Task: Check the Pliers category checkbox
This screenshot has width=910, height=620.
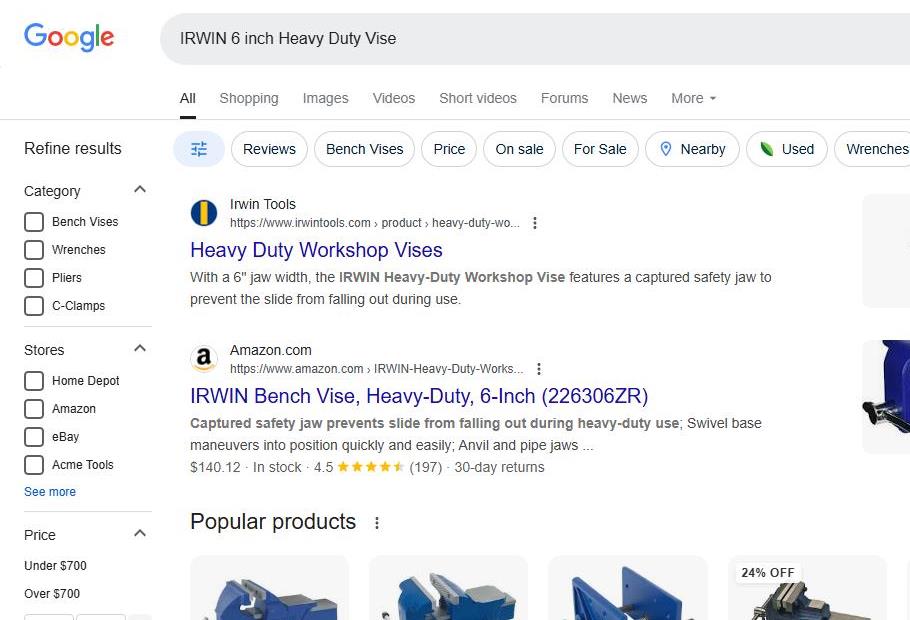Action: [x=34, y=277]
